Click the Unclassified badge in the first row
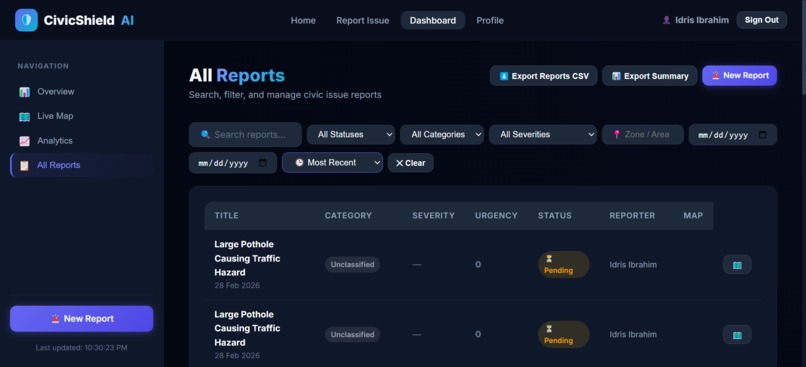 click(353, 265)
